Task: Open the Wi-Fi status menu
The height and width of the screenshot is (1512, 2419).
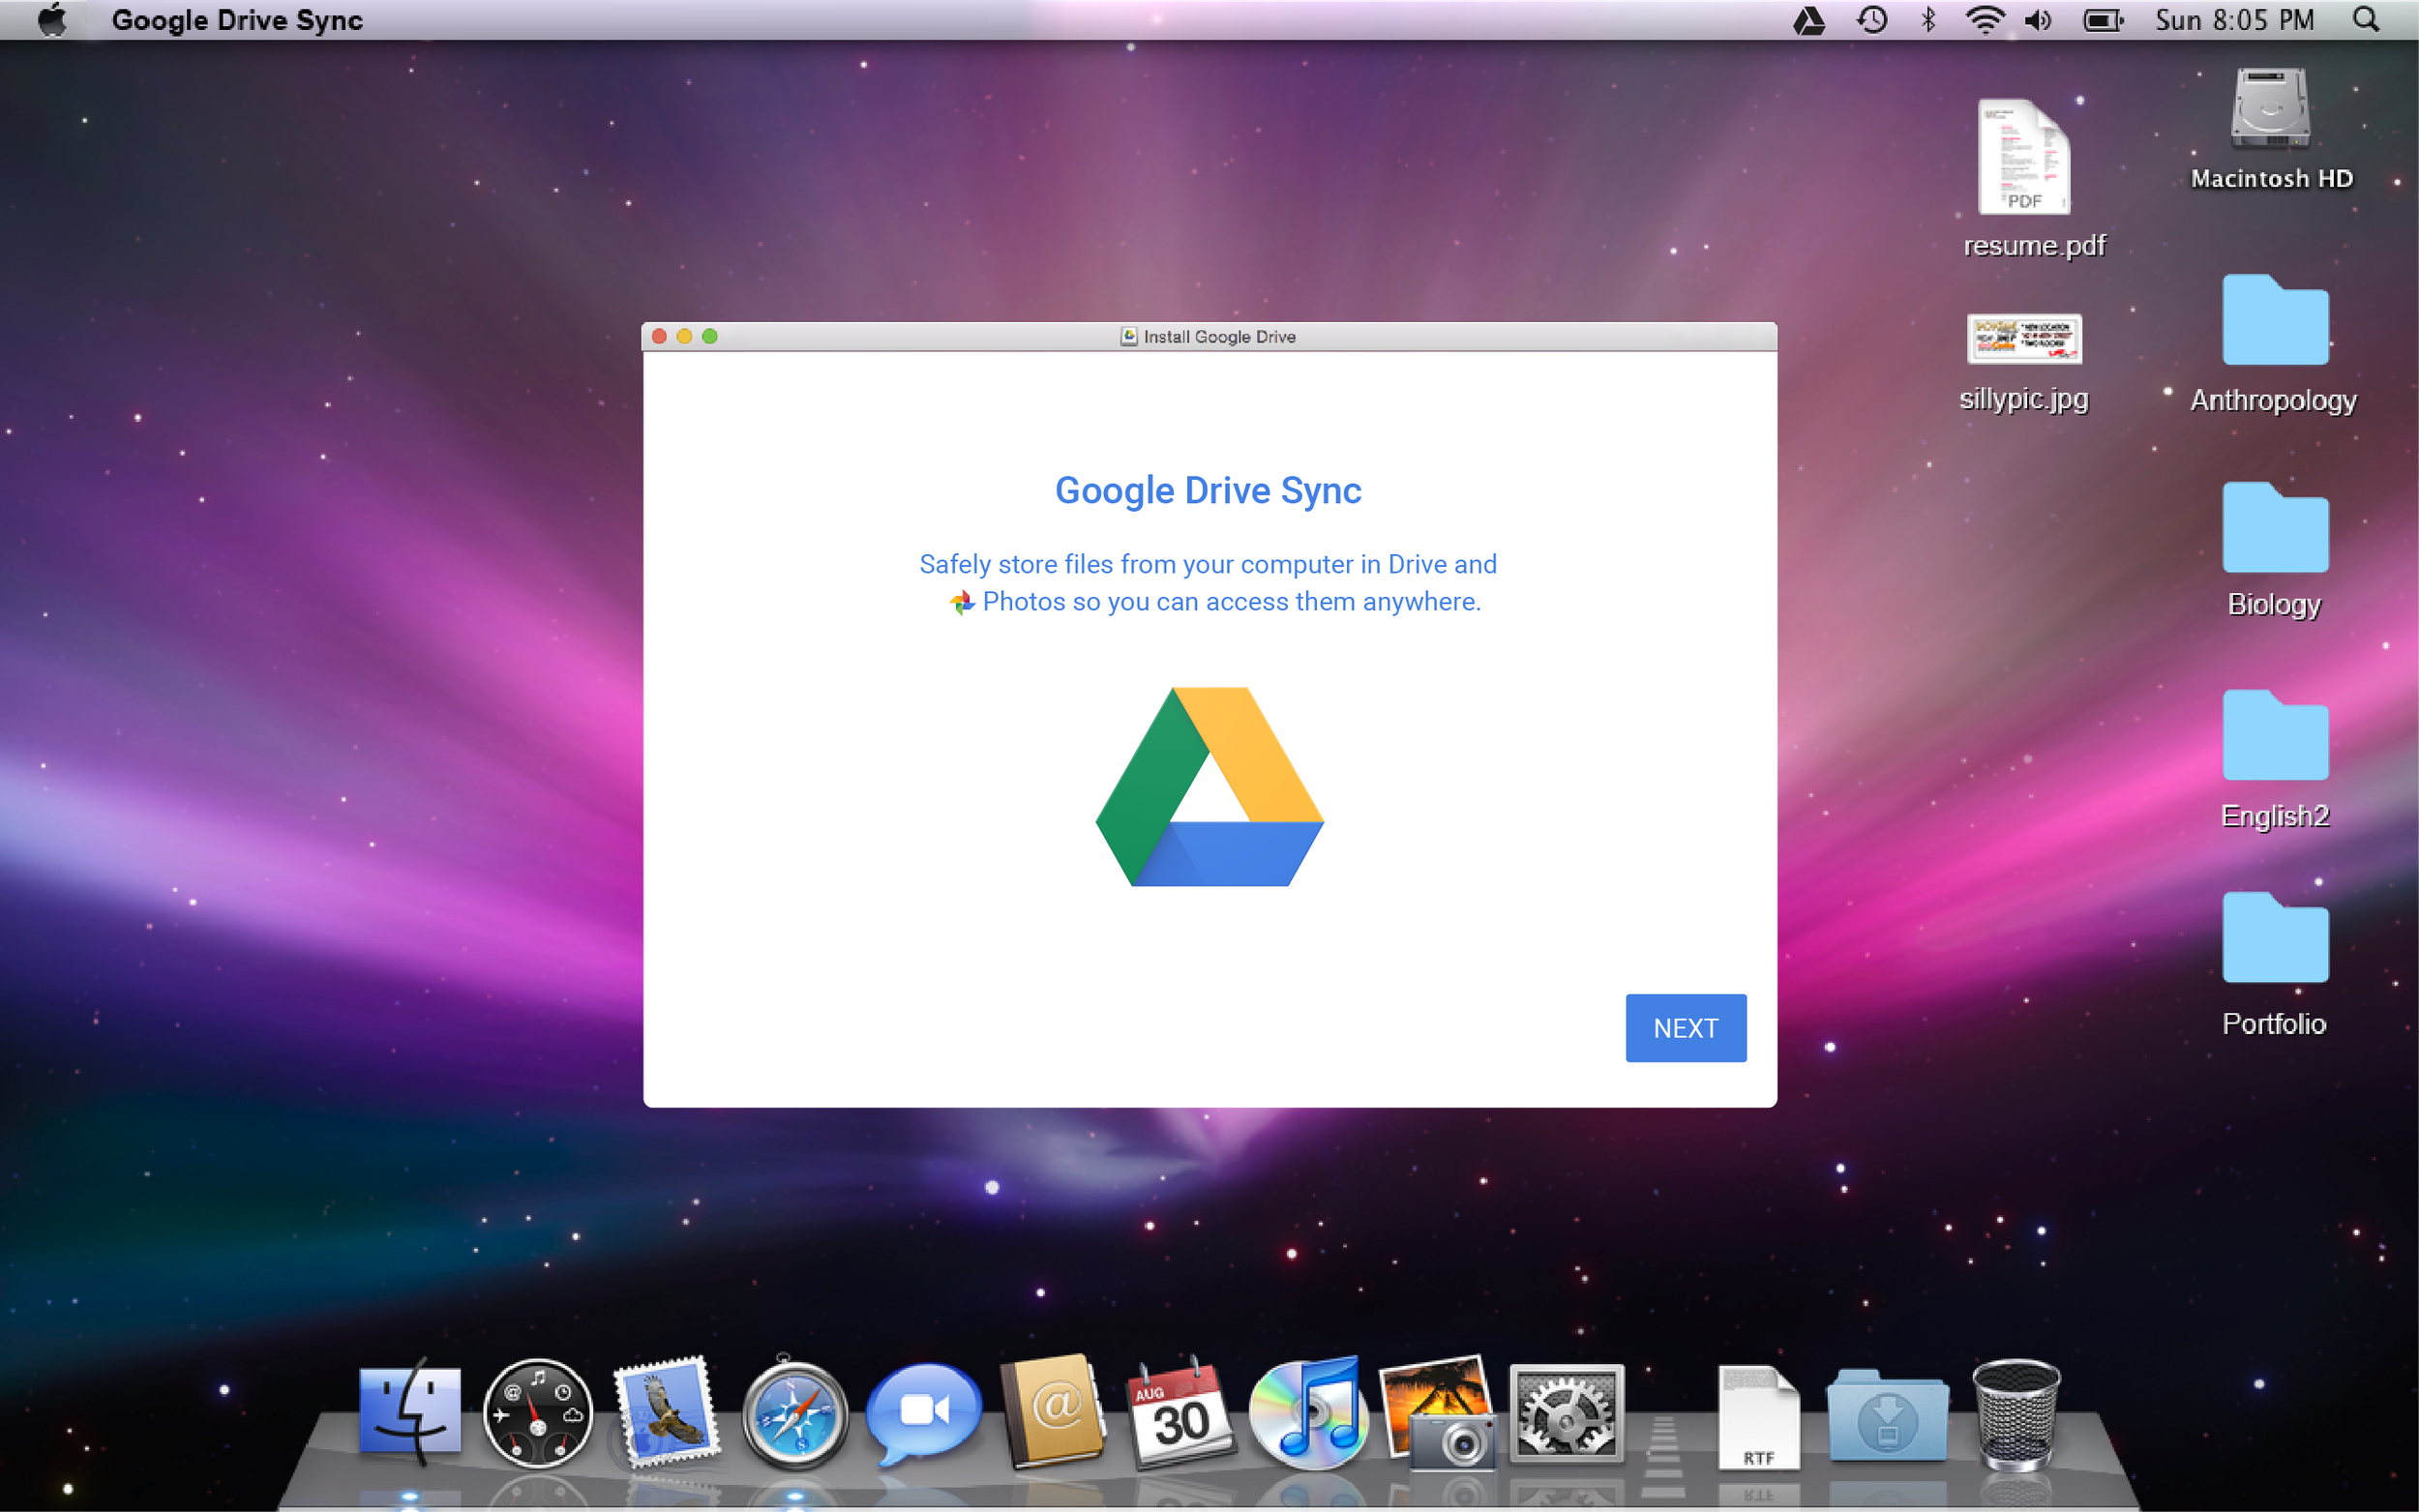Action: [x=1984, y=20]
